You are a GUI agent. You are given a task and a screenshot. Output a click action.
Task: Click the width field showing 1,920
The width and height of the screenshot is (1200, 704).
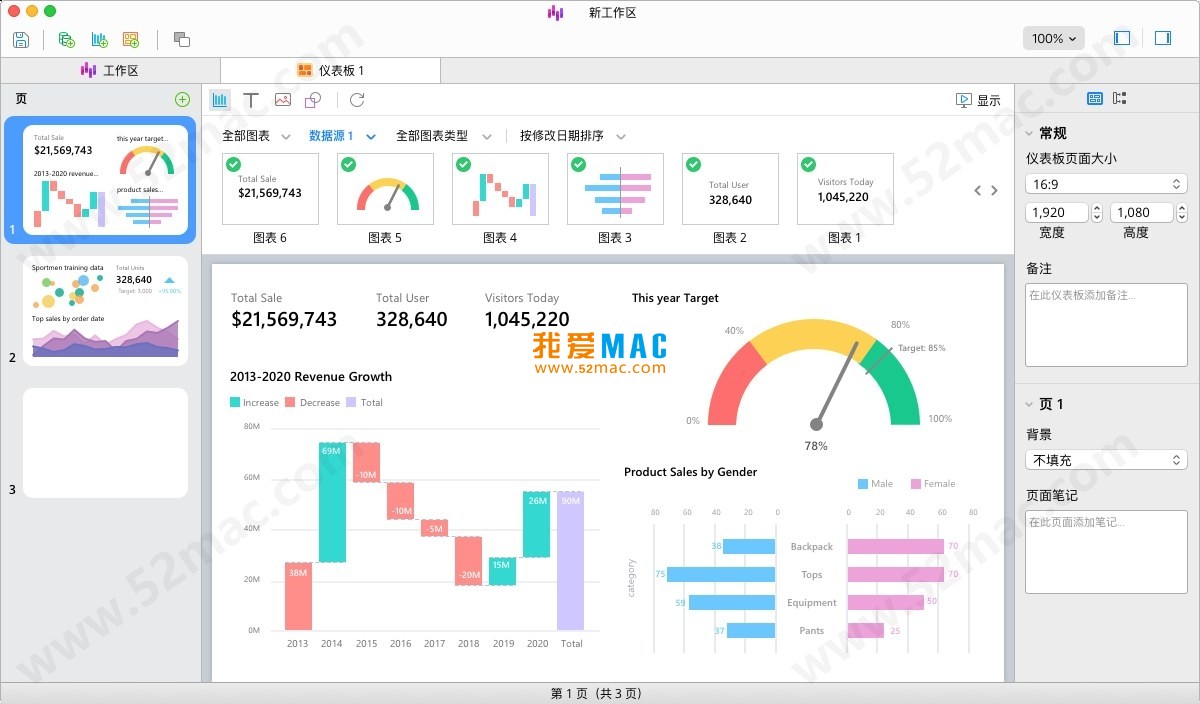(x=1057, y=212)
